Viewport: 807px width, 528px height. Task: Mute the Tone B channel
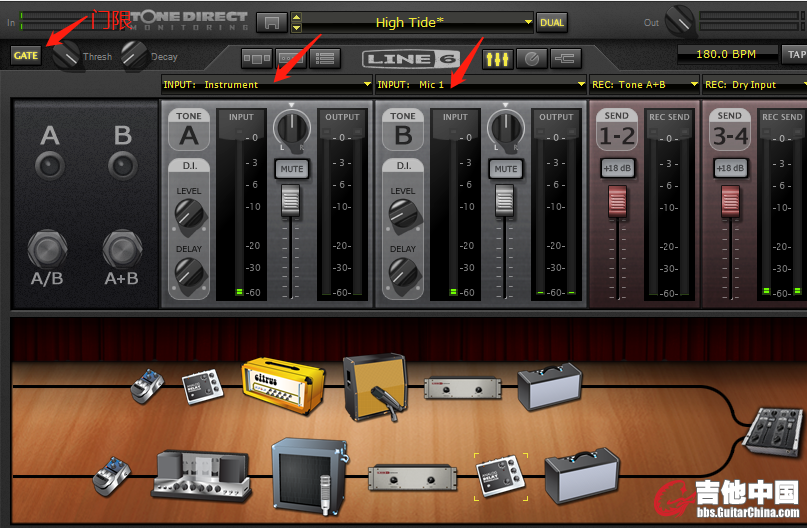click(x=506, y=169)
